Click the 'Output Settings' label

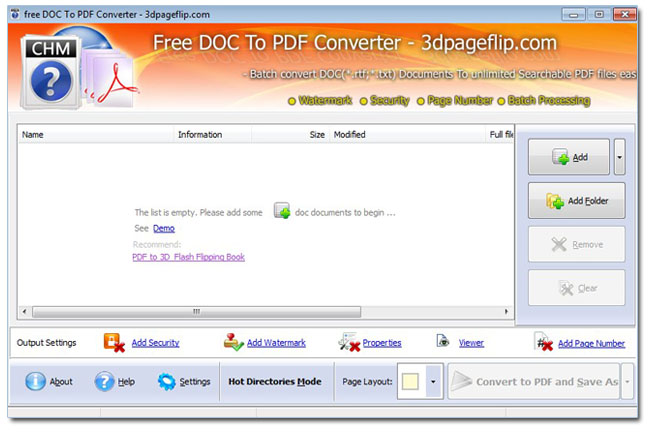pos(46,343)
